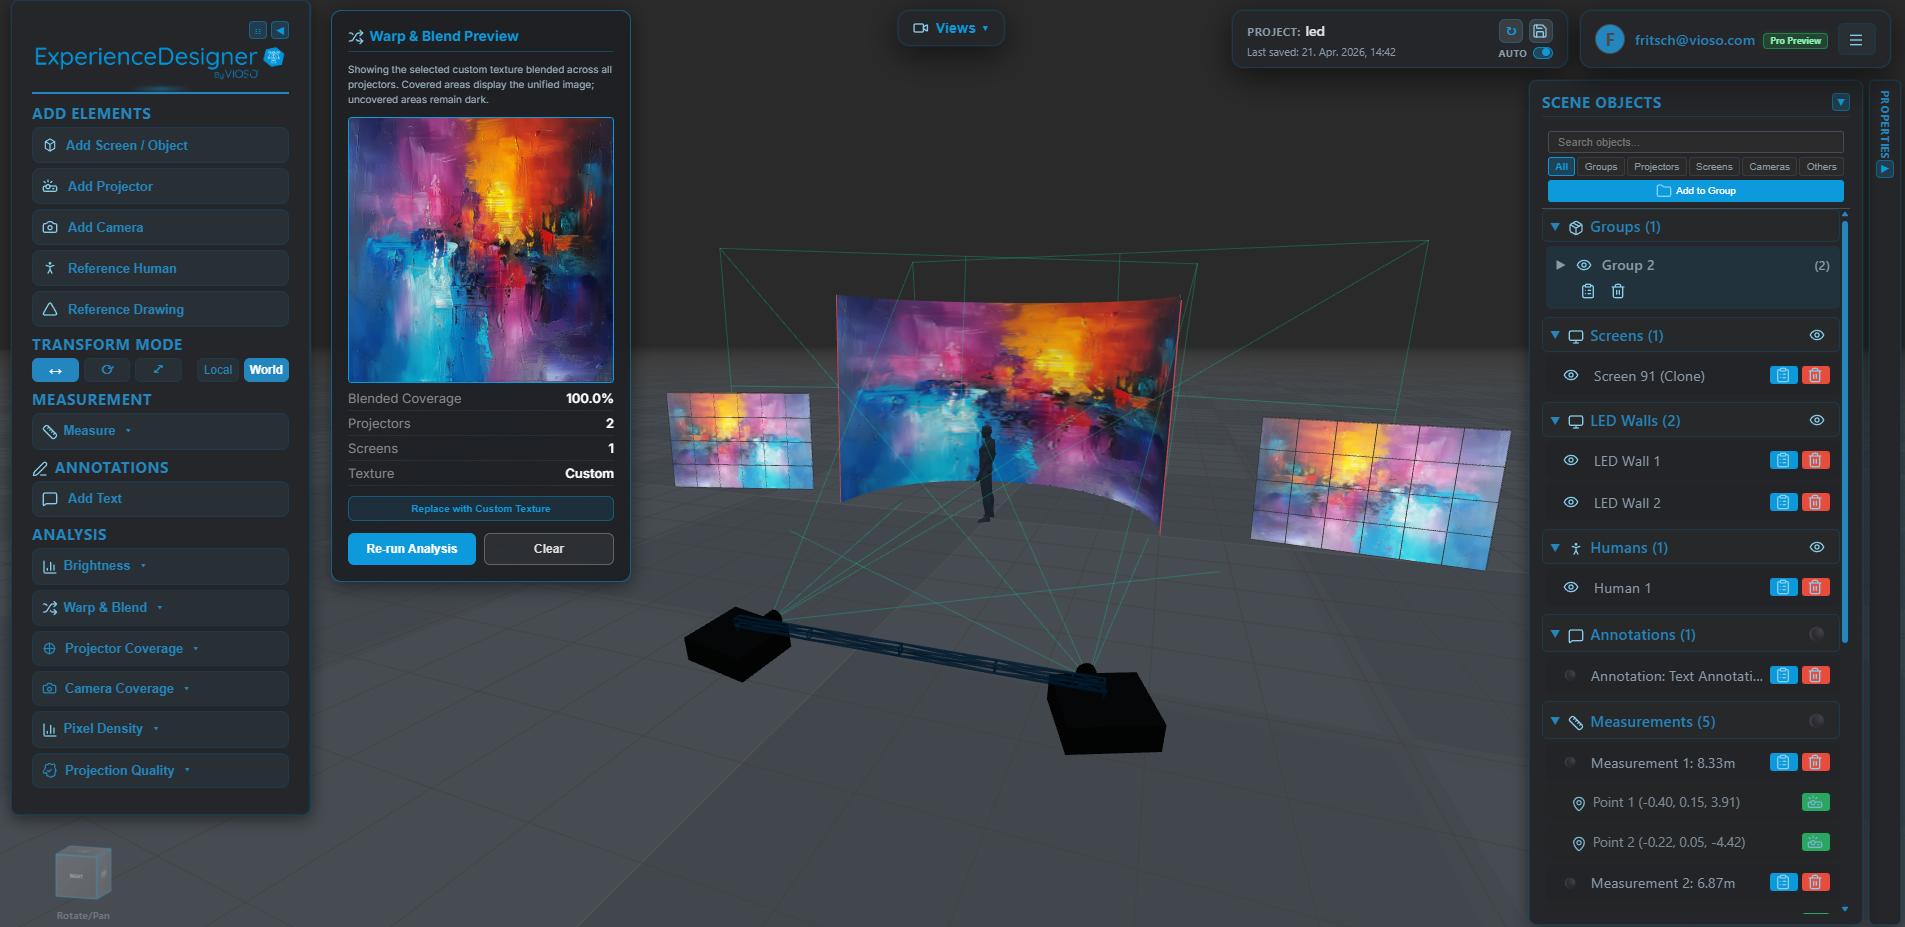Disable the AUTO save toggle
The image size is (1905, 927).
point(1541,53)
